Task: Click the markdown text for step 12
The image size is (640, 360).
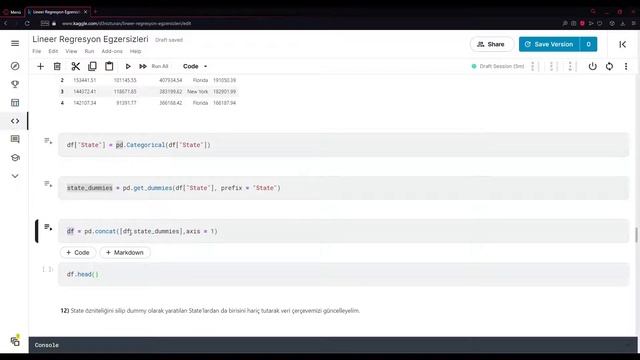Action: pos(210,311)
